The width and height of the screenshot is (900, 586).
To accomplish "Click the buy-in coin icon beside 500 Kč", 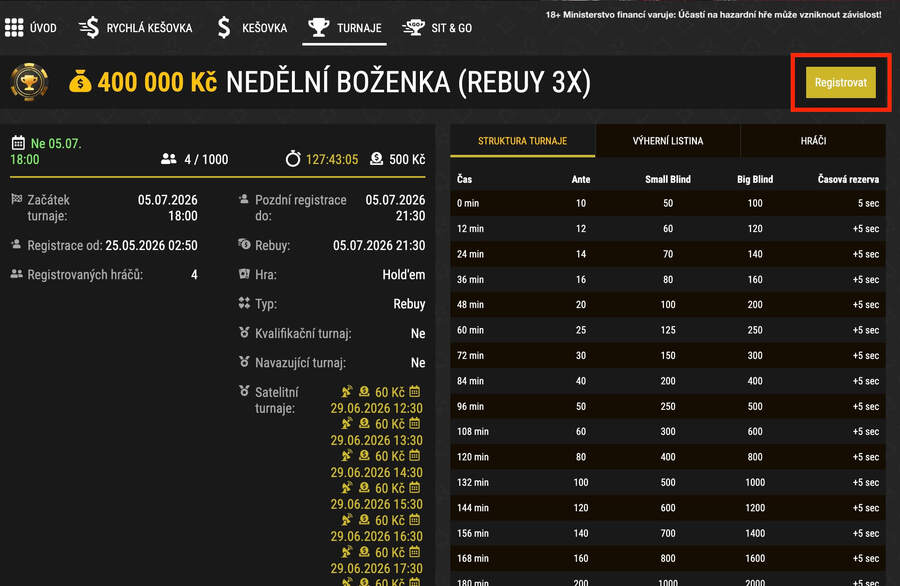I will coord(377,158).
